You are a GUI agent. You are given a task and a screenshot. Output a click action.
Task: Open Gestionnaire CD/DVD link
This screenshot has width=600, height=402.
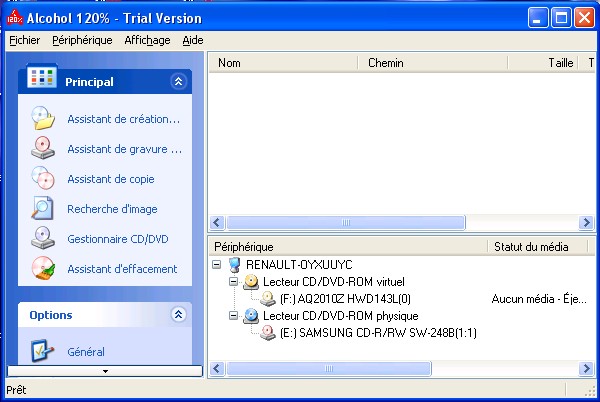[118, 239]
